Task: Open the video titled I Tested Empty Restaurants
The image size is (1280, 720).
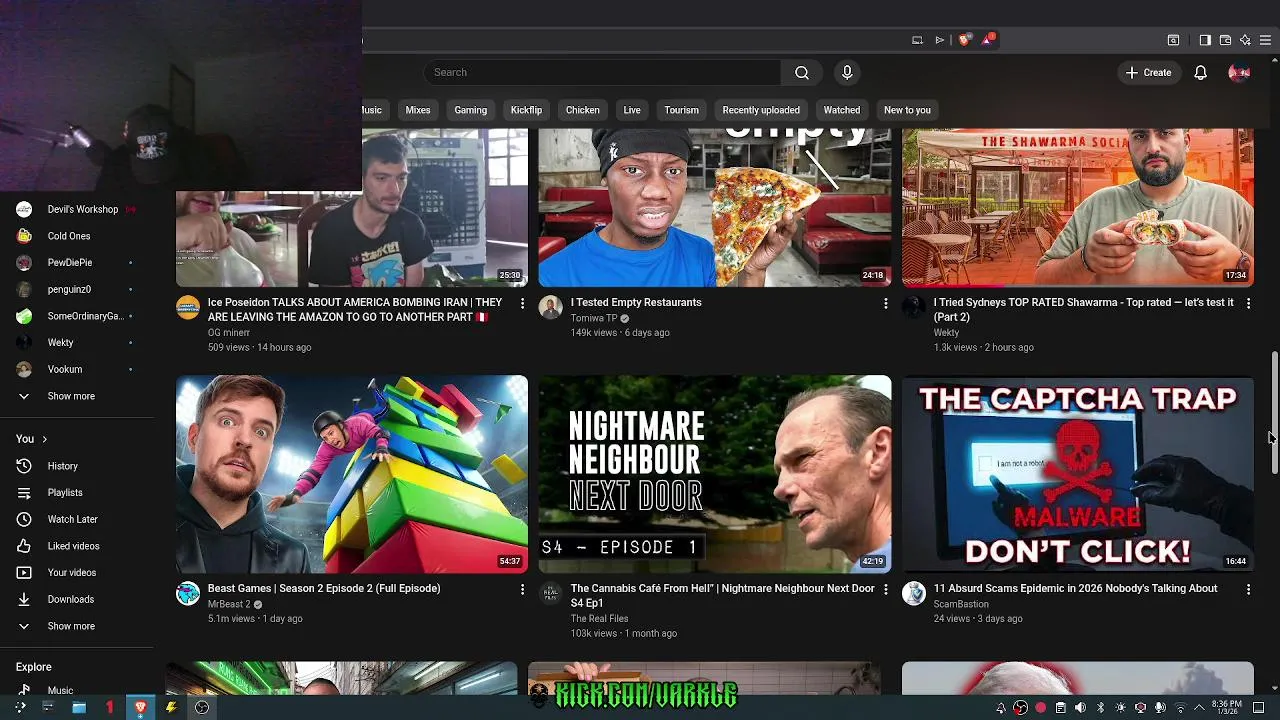Action: pyautogui.click(x=636, y=302)
